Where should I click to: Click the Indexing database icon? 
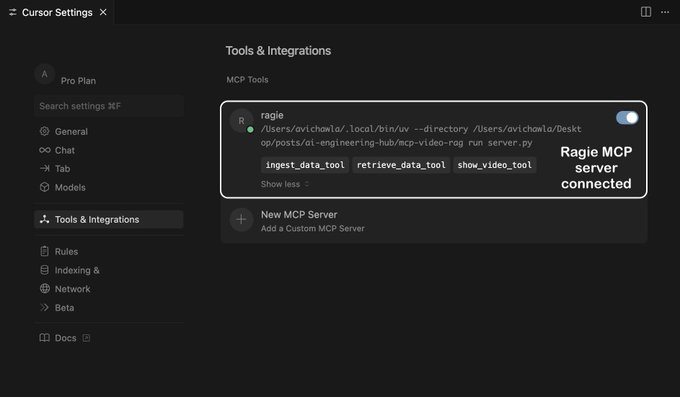(44, 270)
